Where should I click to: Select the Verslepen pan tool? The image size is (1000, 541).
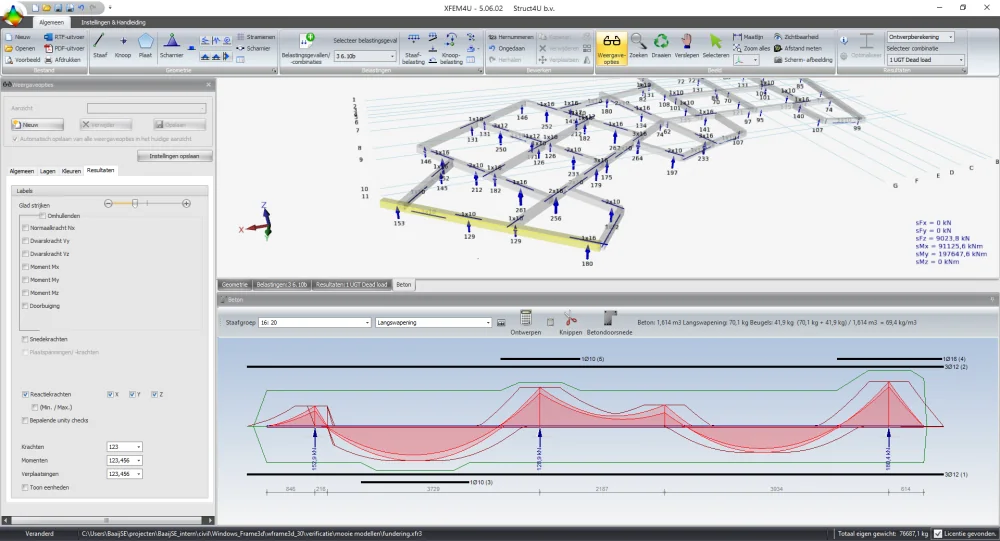686,46
